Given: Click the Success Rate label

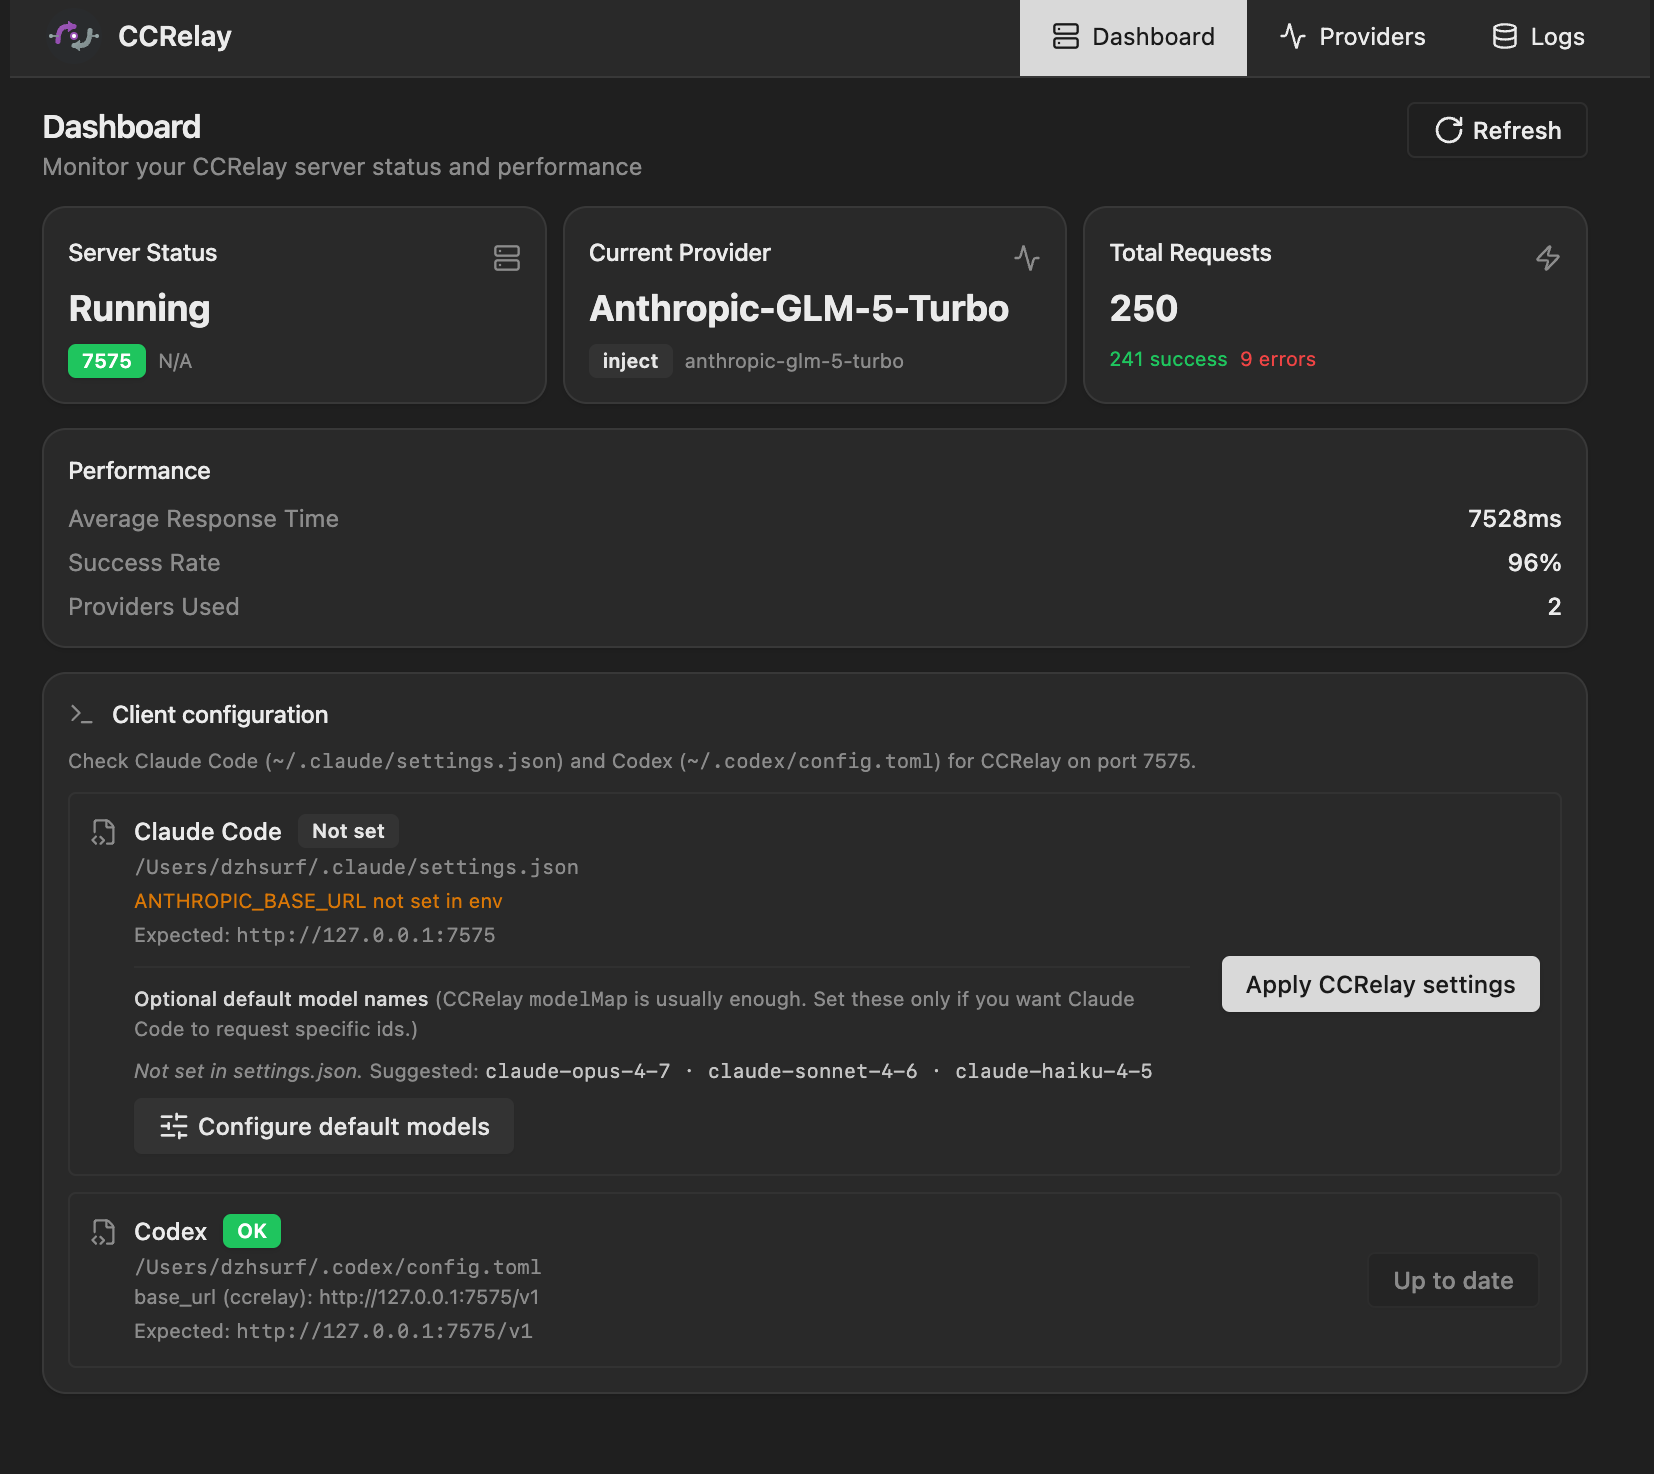Looking at the screenshot, I should [144, 563].
